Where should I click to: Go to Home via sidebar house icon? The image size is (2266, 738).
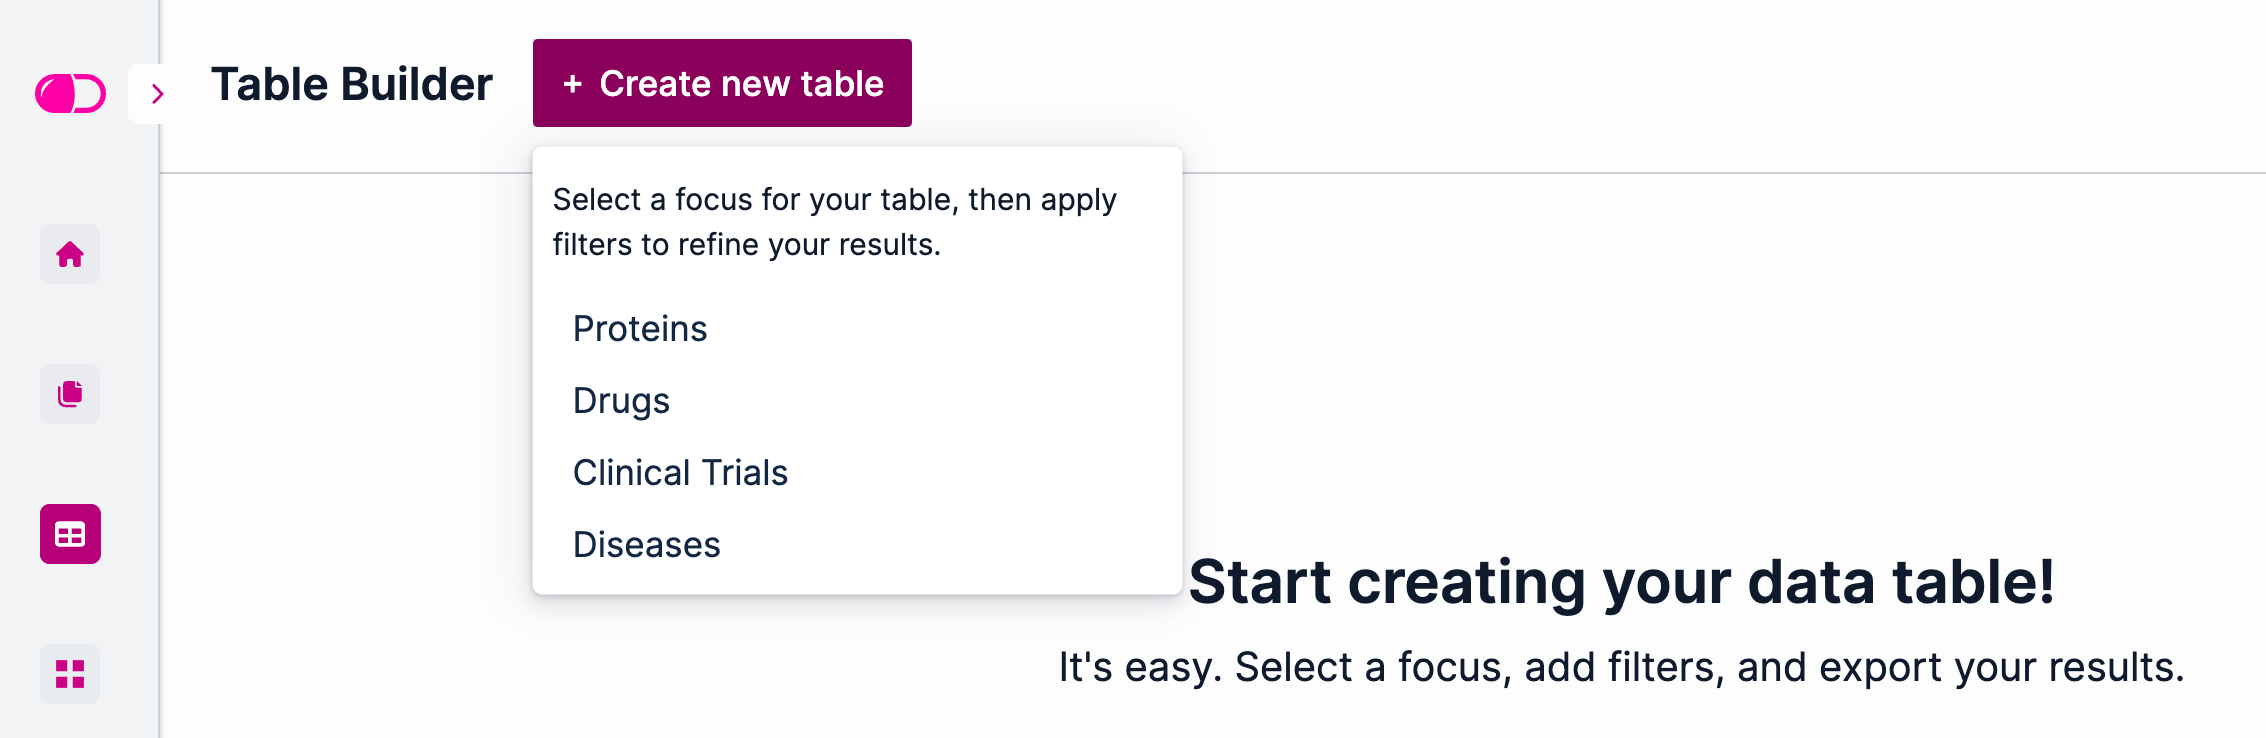(x=70, y=254)
